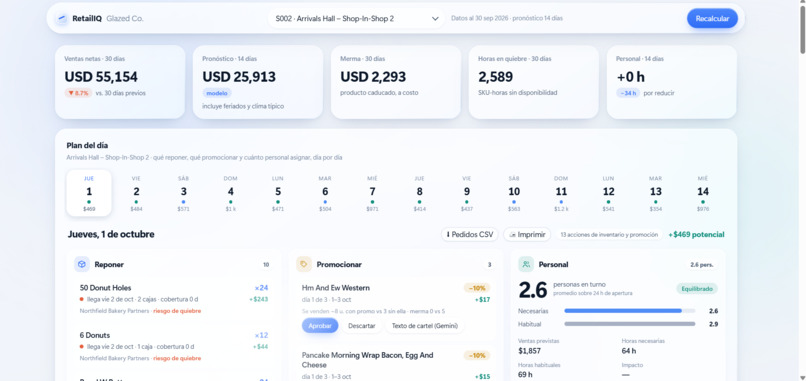Click the Promocionar count badge 3
Viewport: 806px width, 381px height.
[489, 265]
